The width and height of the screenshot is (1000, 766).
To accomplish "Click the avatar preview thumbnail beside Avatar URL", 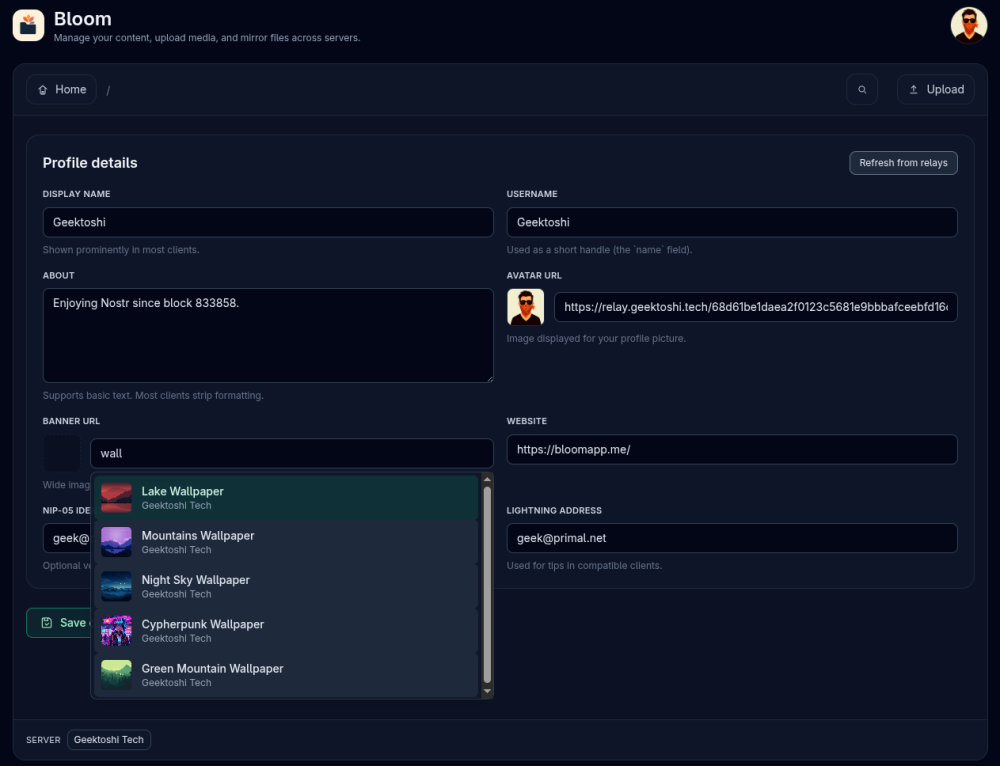I will (526, 307).
